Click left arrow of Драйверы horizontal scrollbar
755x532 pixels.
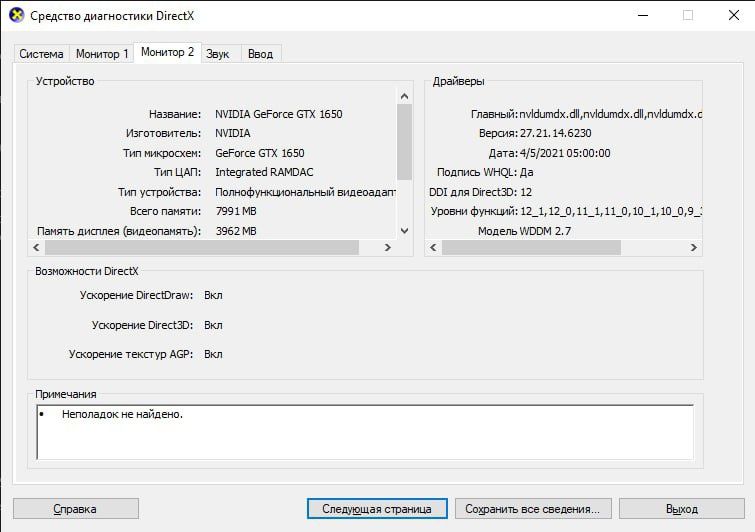point(433,247)
